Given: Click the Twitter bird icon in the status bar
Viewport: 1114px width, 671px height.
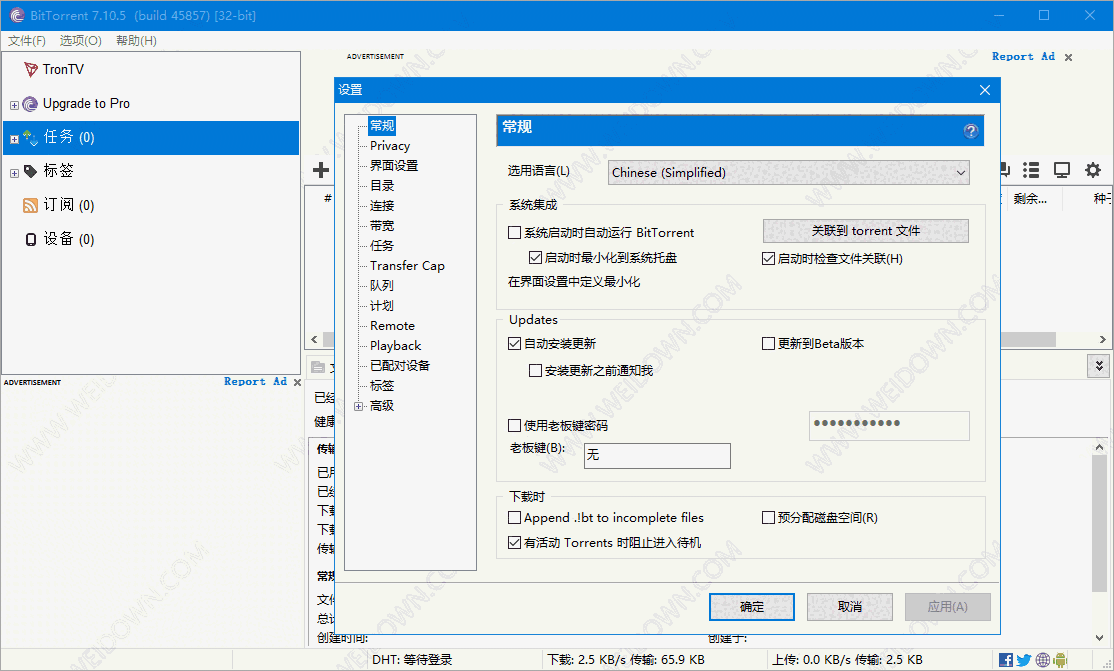Looking at the screenshot, I should click(x=1023, y=660).
